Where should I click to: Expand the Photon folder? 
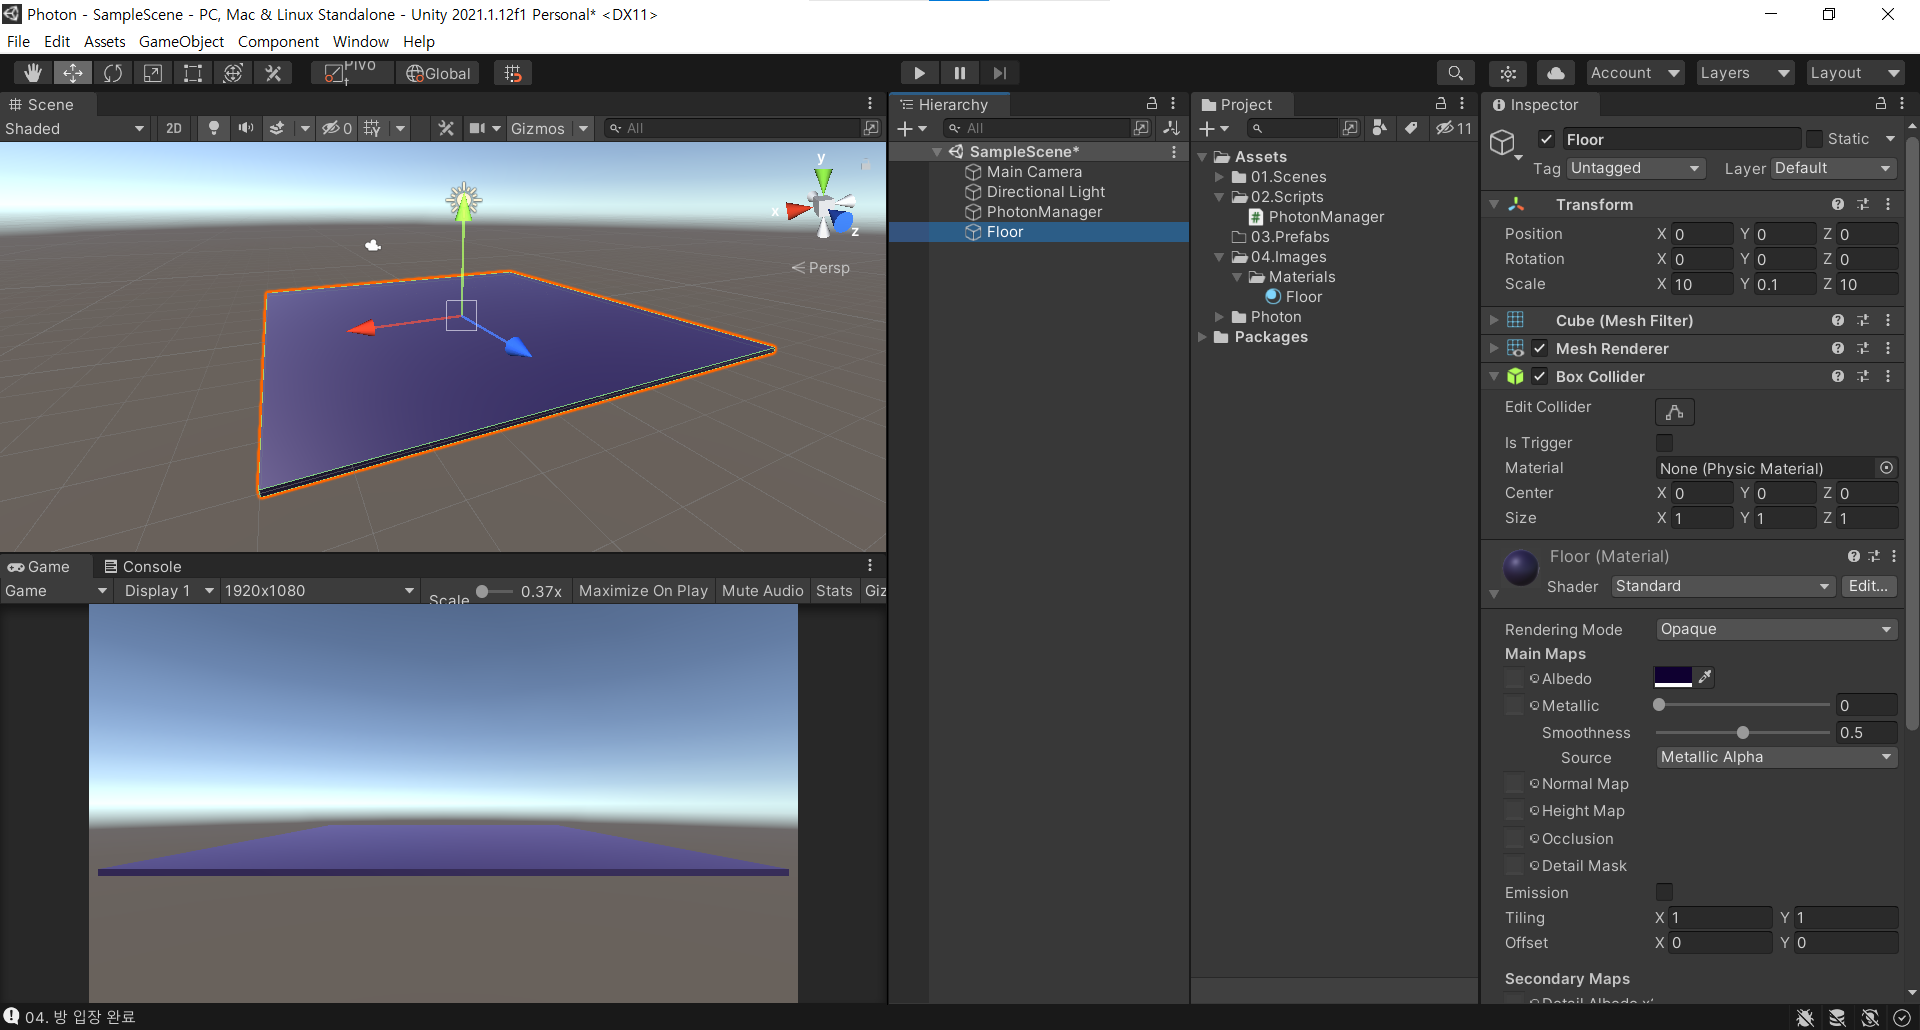[x=1219, y=317]
